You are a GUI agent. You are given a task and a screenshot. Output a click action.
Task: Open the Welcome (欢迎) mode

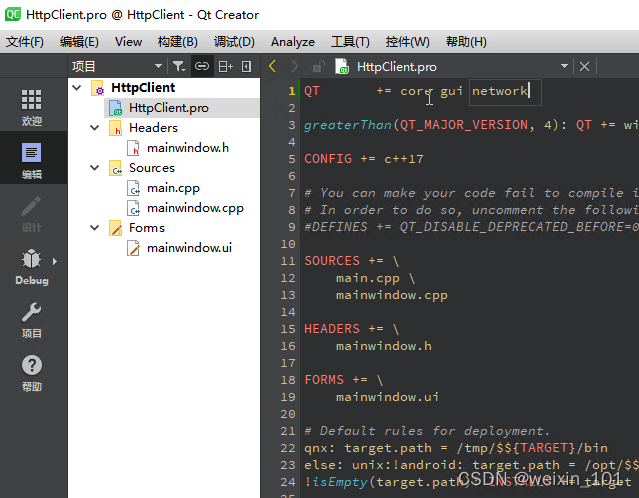[31, 107]
